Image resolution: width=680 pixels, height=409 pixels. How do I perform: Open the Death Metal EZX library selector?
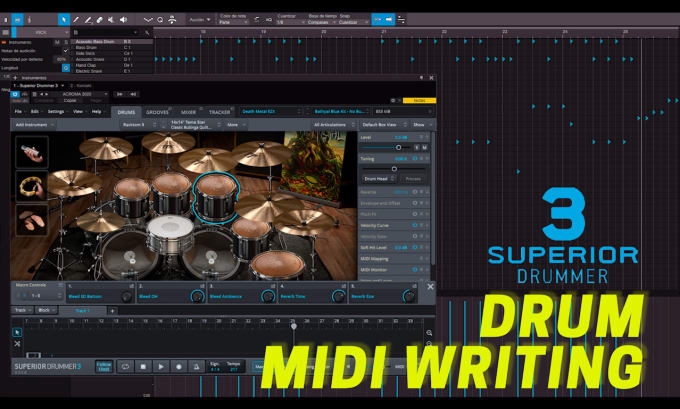point(271,111)
